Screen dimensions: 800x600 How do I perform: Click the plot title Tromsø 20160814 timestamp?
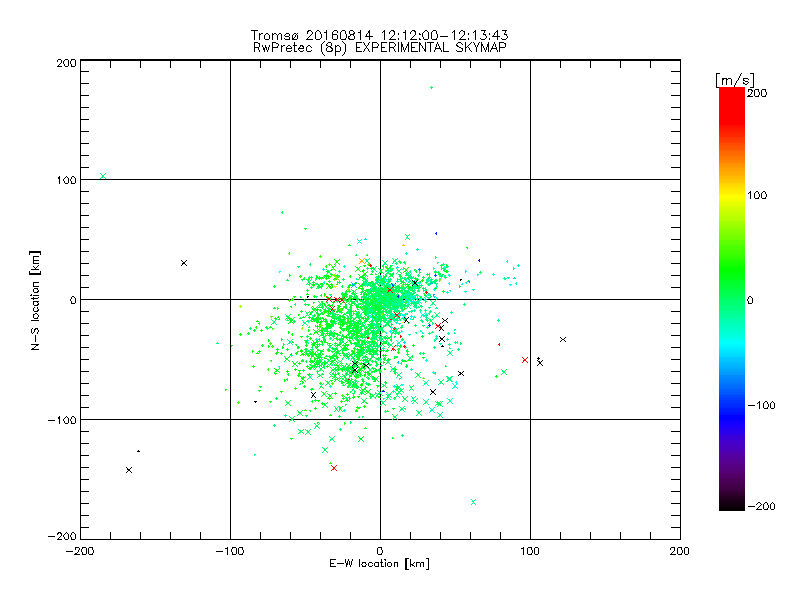(x=379, y=35)
